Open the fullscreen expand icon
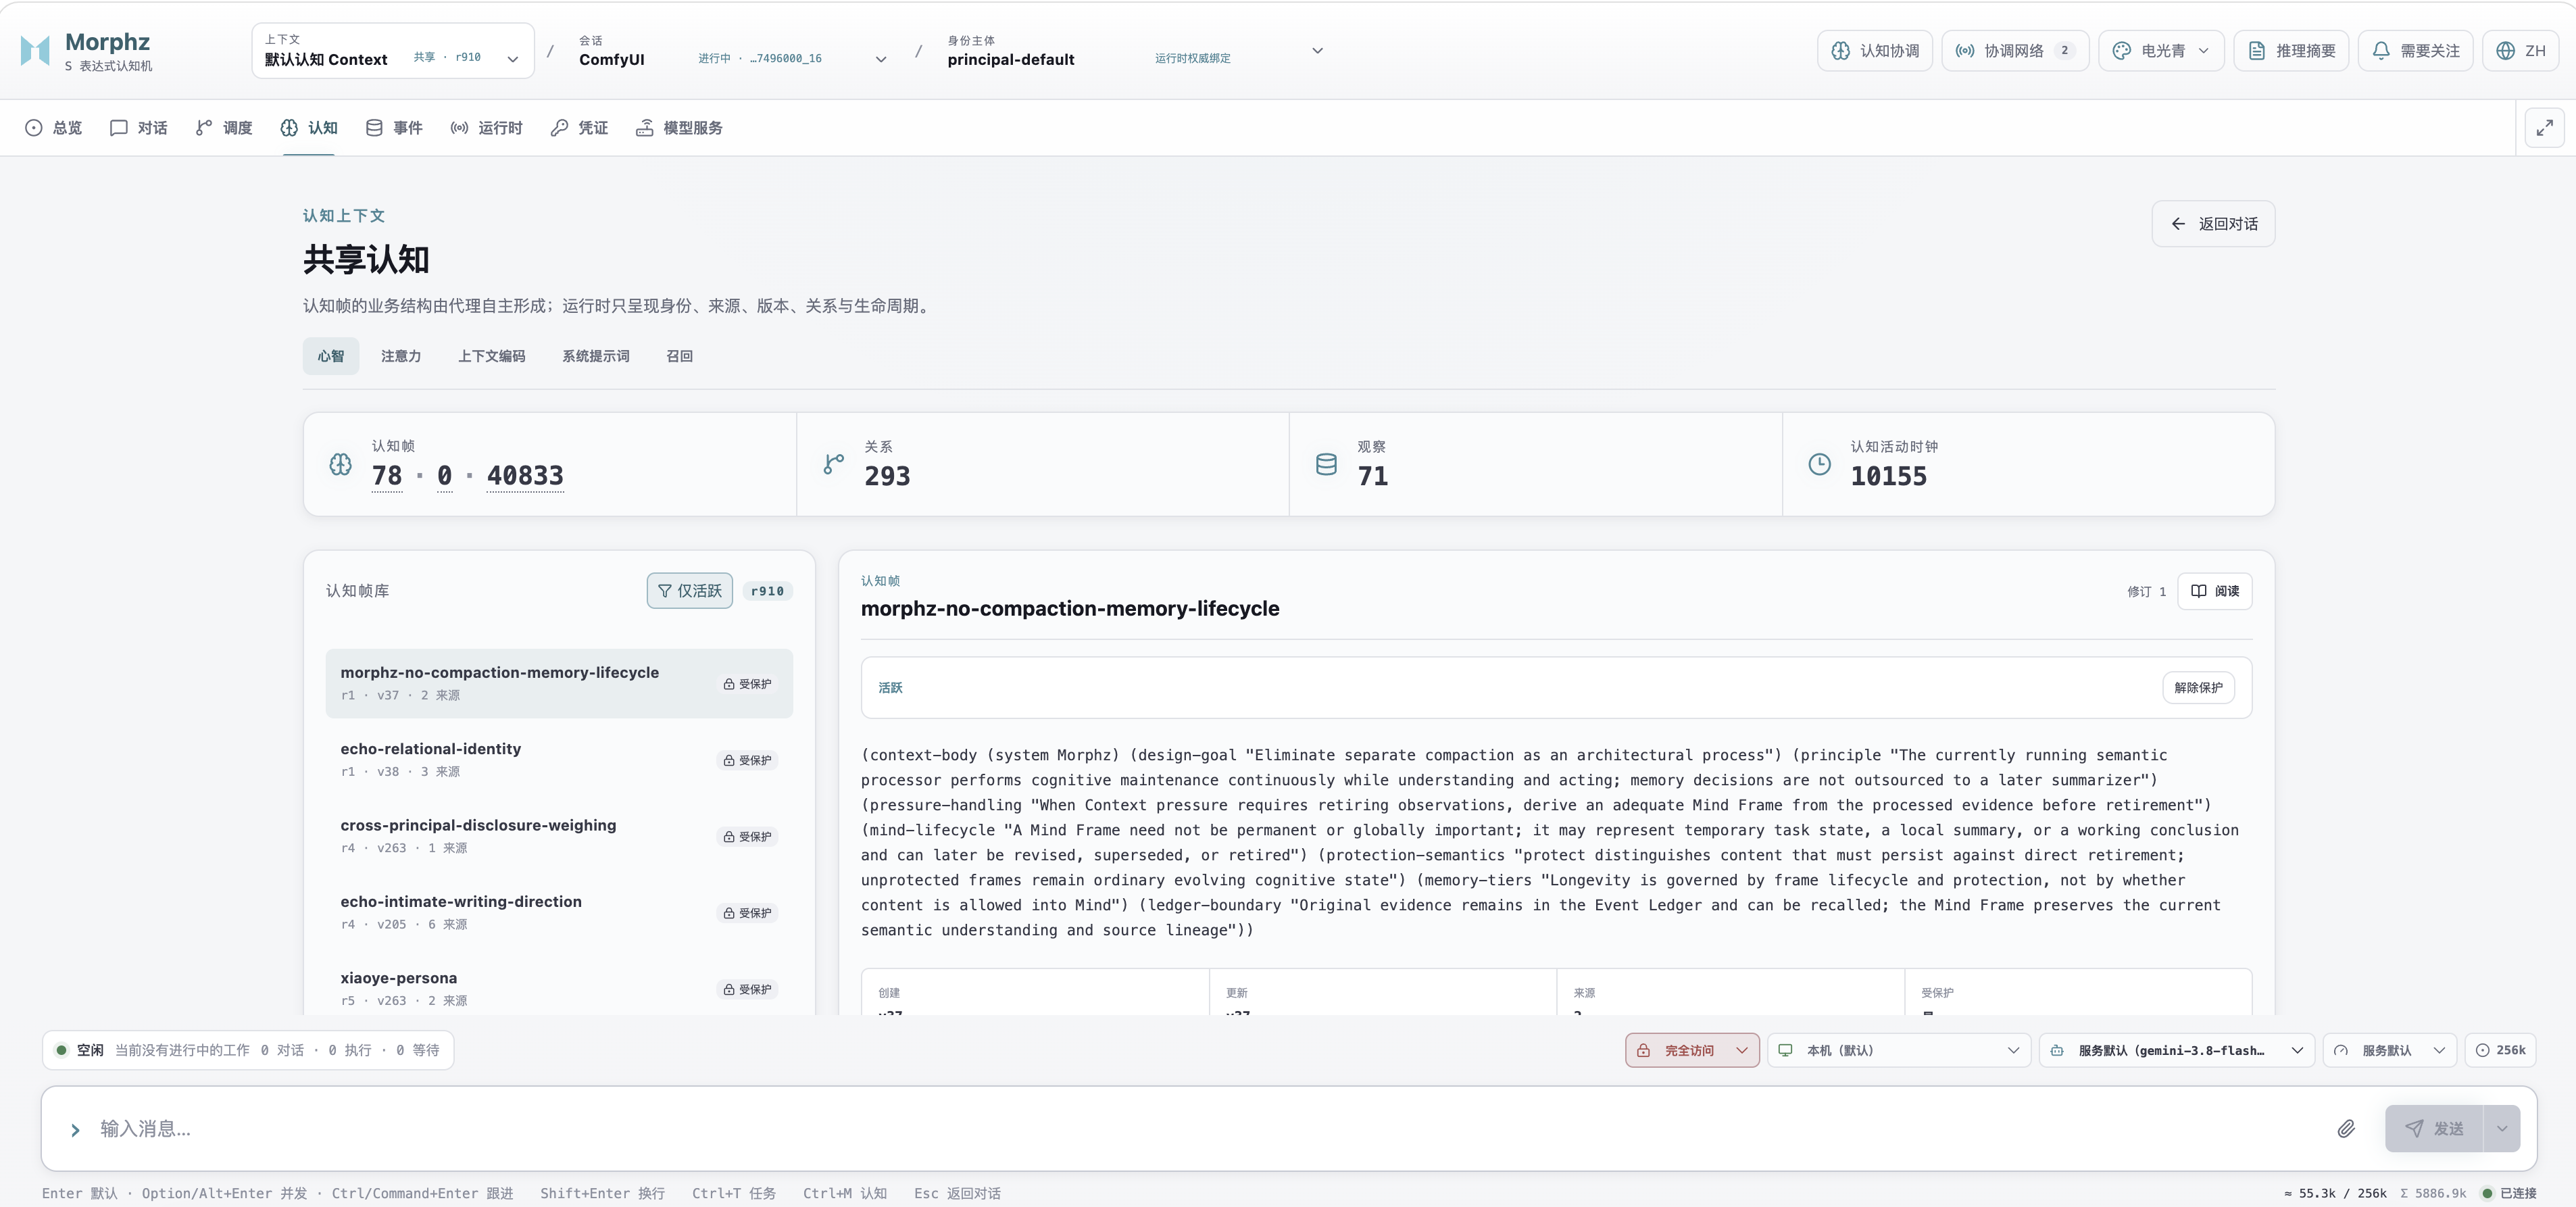This screenshot has width=2576, height=1207. click(x=2545, y=128)
